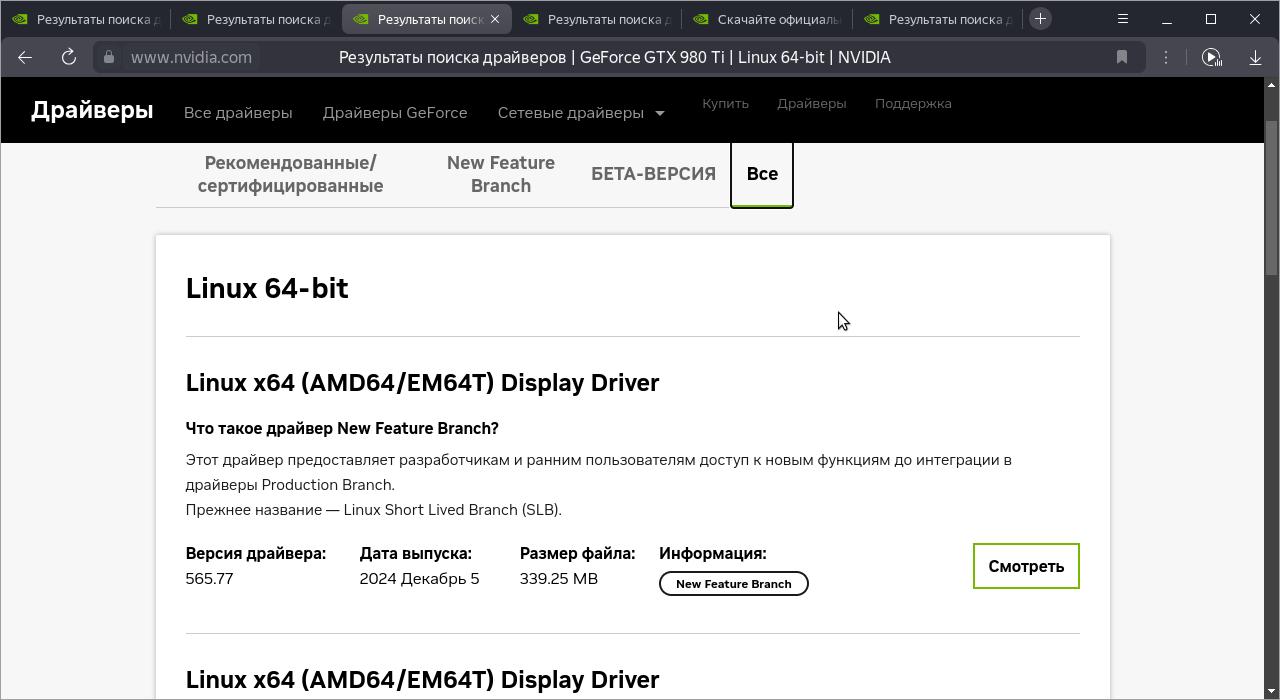The width and height of the screenshot is (1280, 700).
Task: Close the active tab with X
Action: 495,19
